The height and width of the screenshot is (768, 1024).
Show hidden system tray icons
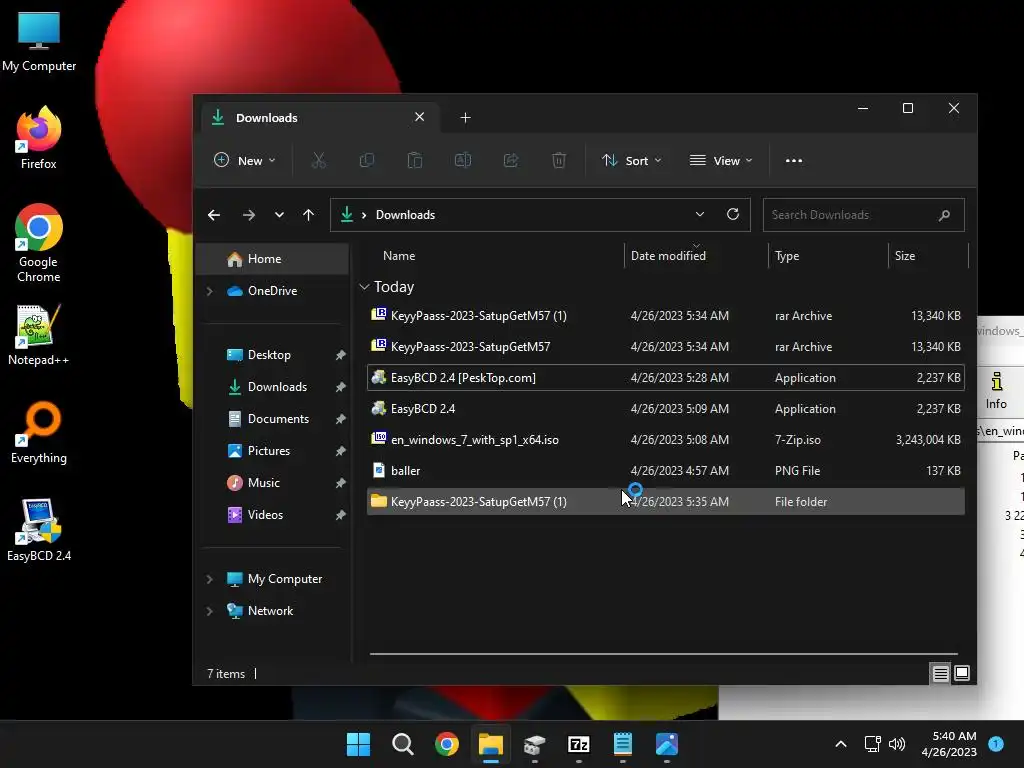840,744
